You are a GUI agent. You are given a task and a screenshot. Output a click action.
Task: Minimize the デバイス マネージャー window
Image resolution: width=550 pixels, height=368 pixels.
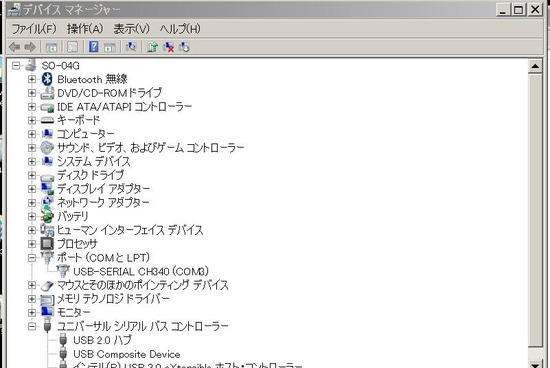click(x=503, y=9)
